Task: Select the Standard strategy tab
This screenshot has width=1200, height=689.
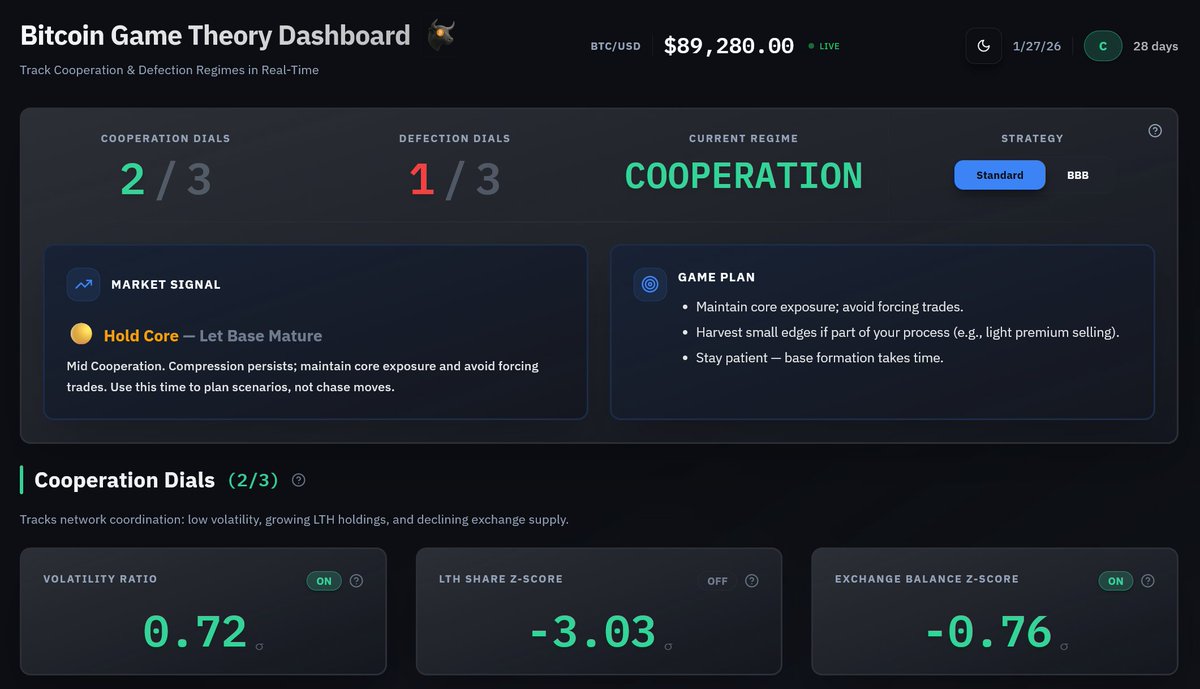Action: (x=999, y=175)
